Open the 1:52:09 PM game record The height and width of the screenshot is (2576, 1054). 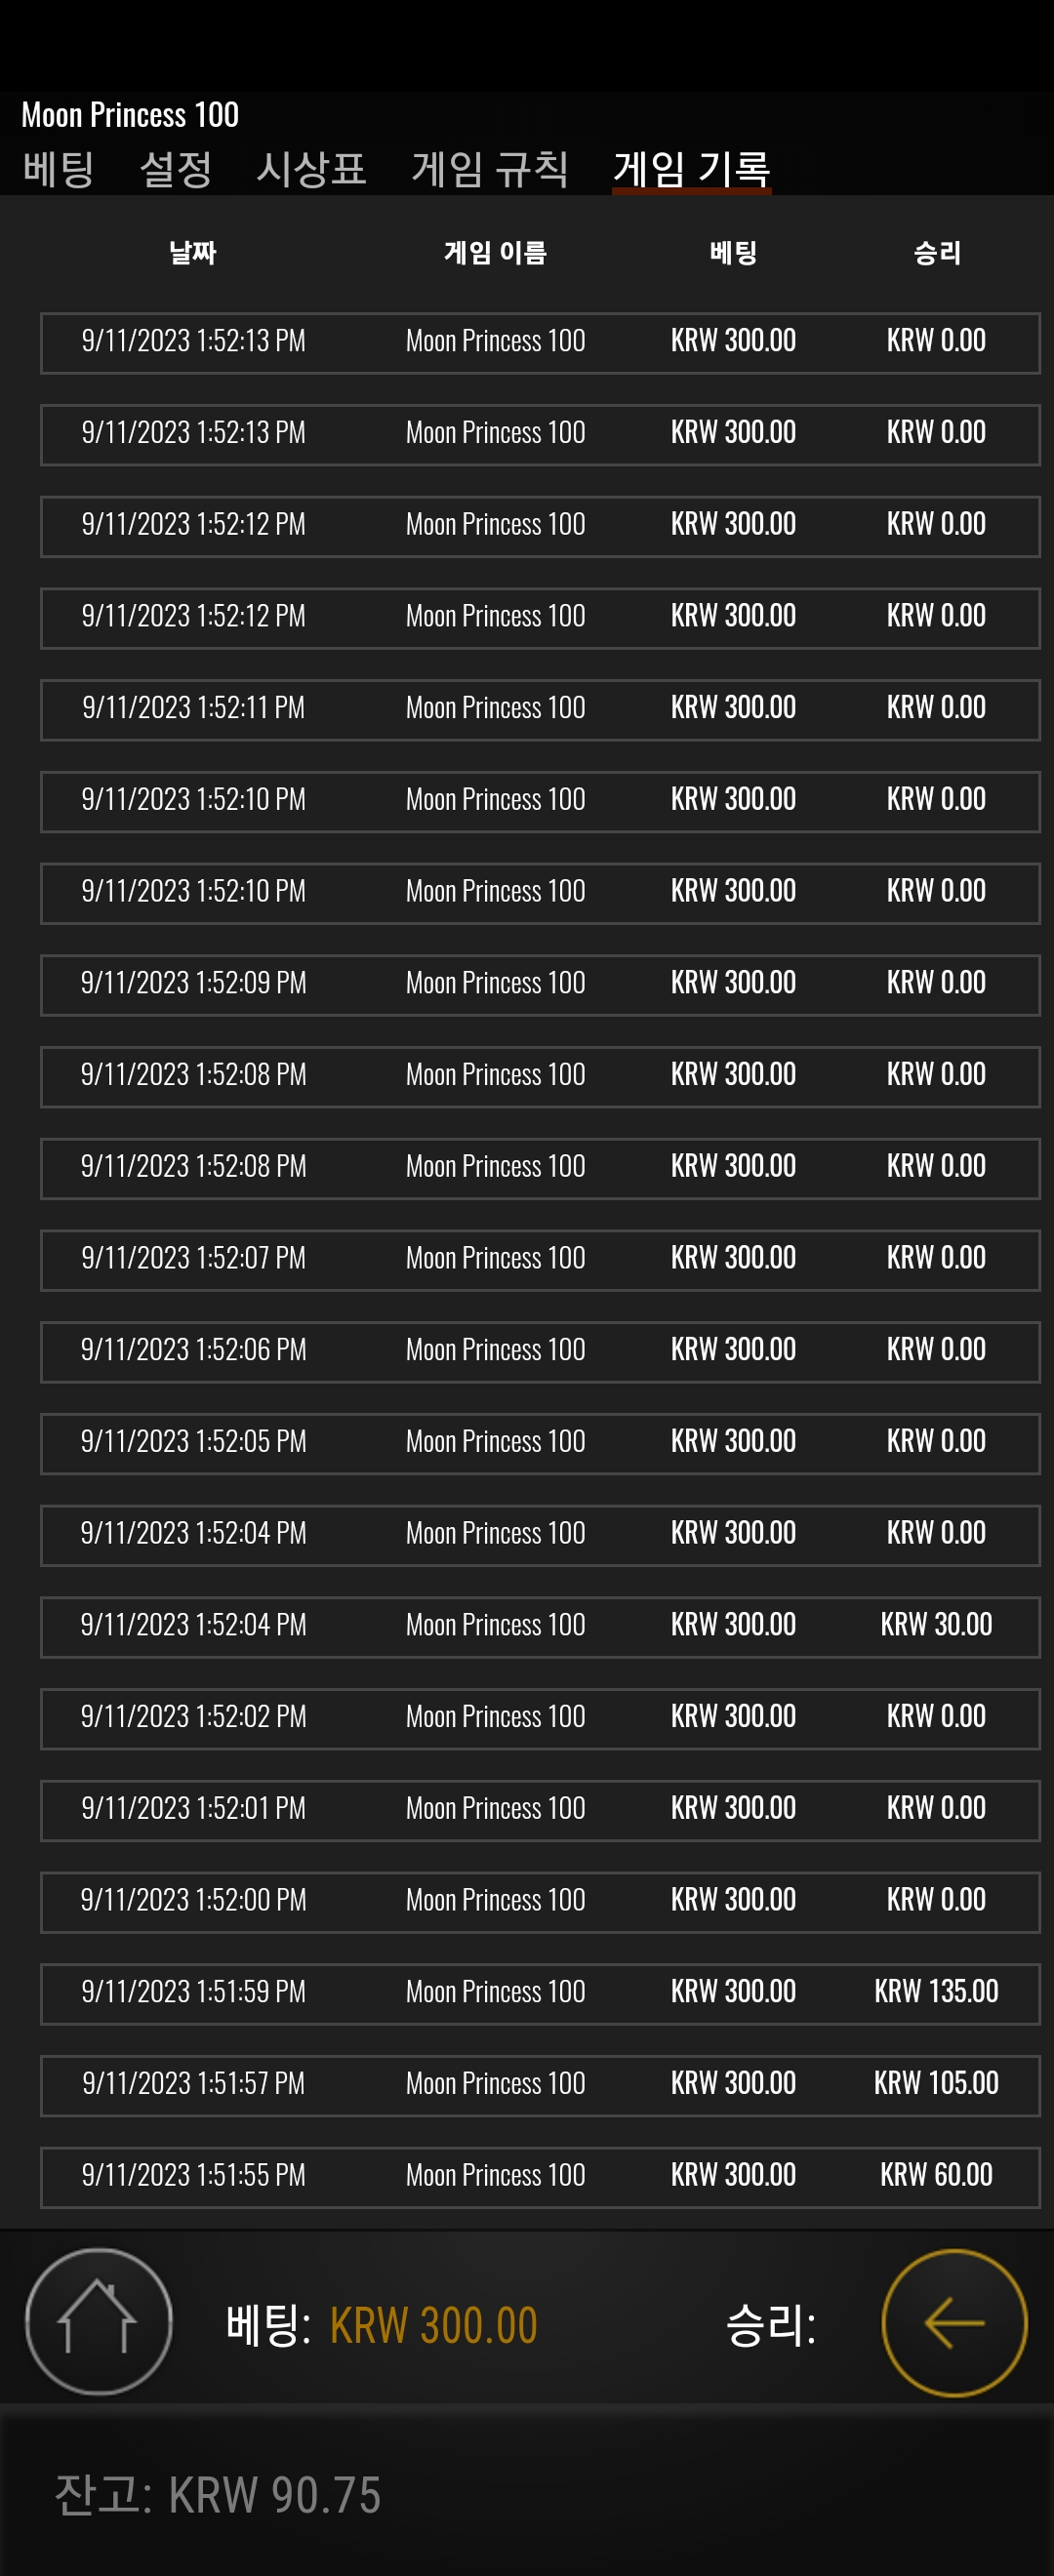pos(540,984)
